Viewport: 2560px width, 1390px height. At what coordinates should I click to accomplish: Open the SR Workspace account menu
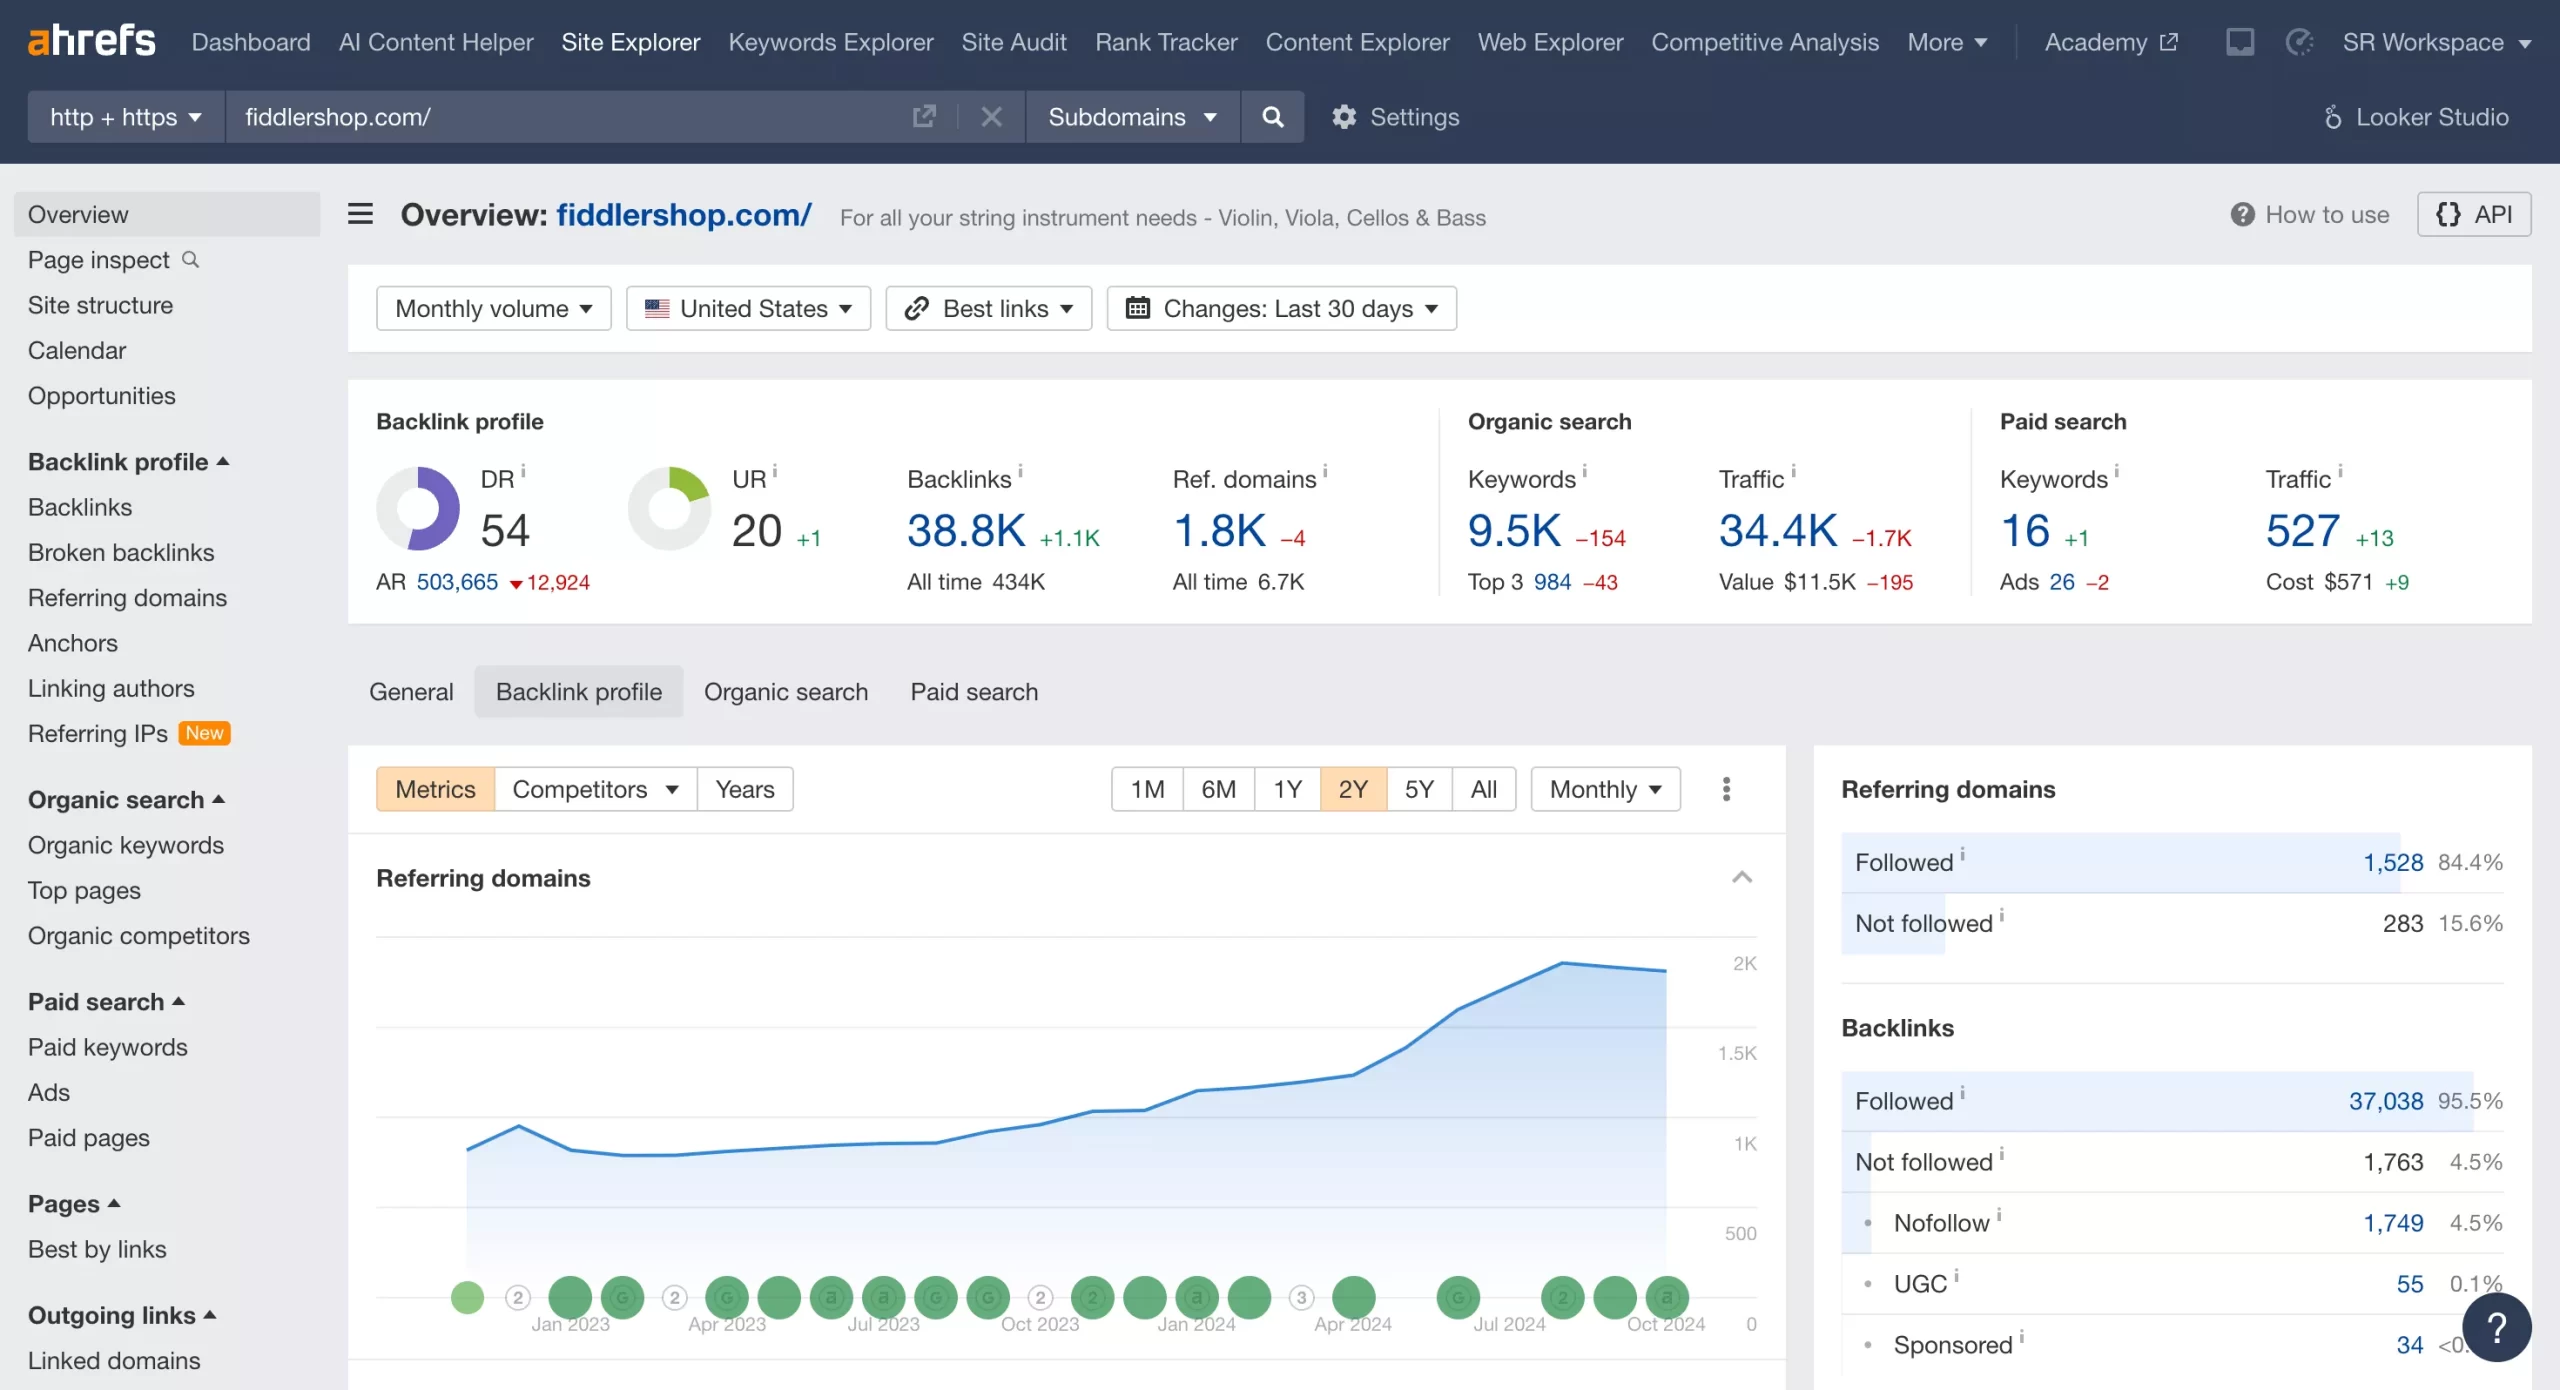click(x=2437, y=42)
